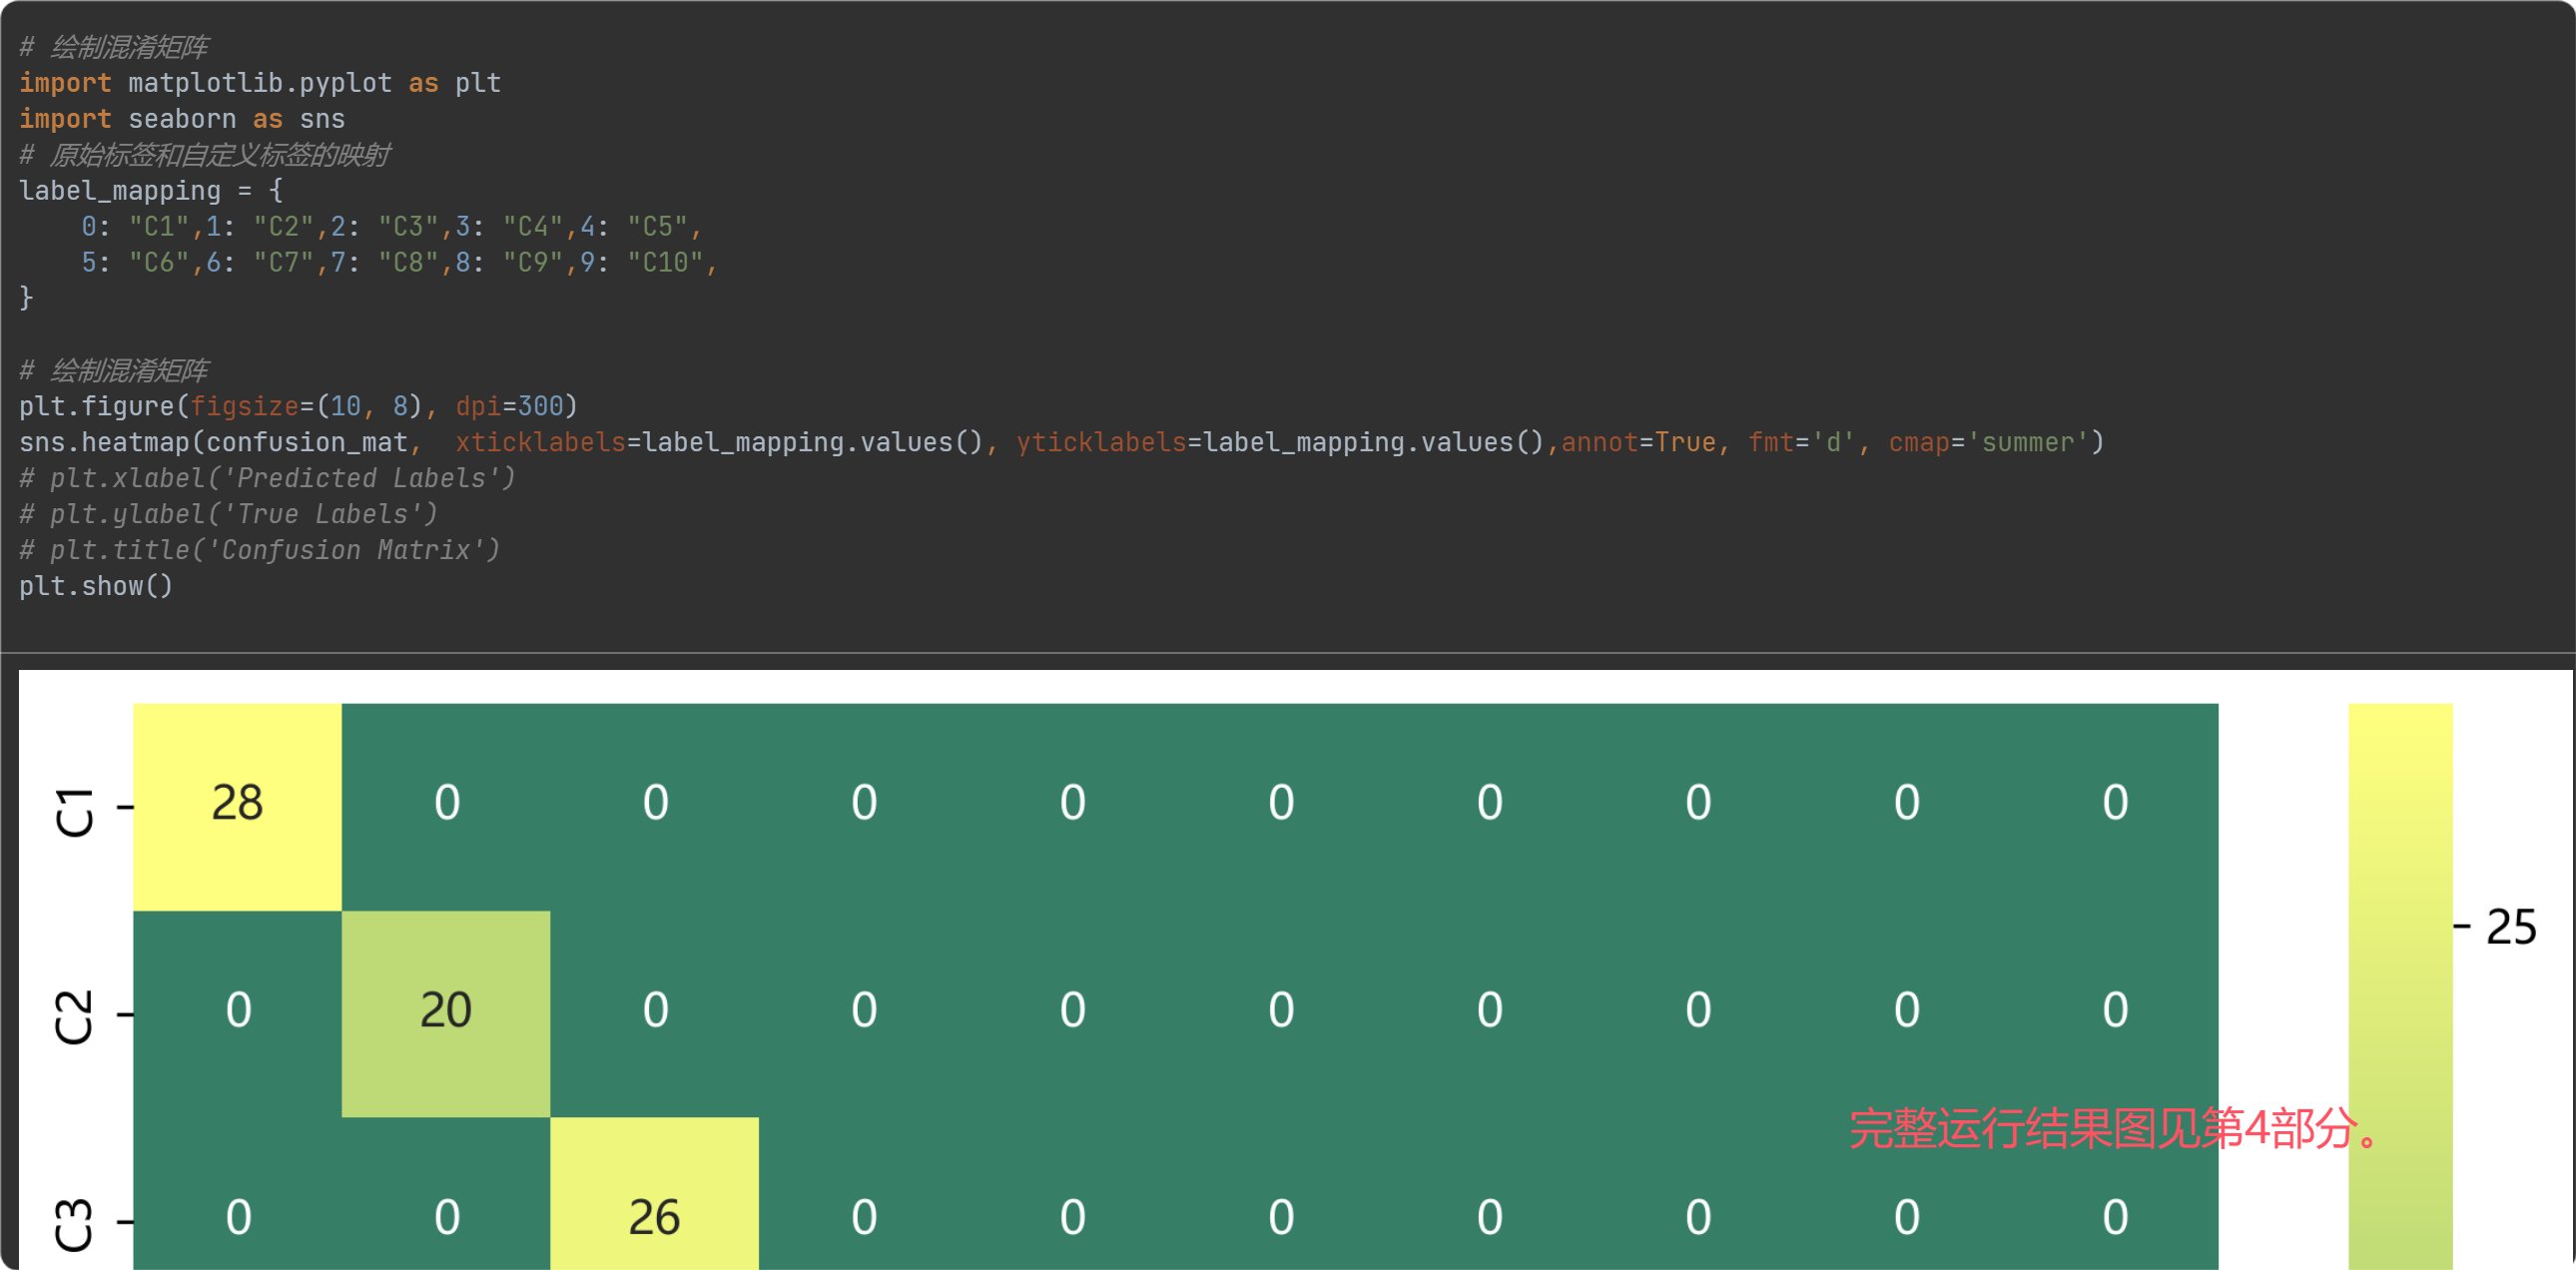2576x1270 pixels.
Task: Click the C3 row axis label
Action: pos(74,1223)
